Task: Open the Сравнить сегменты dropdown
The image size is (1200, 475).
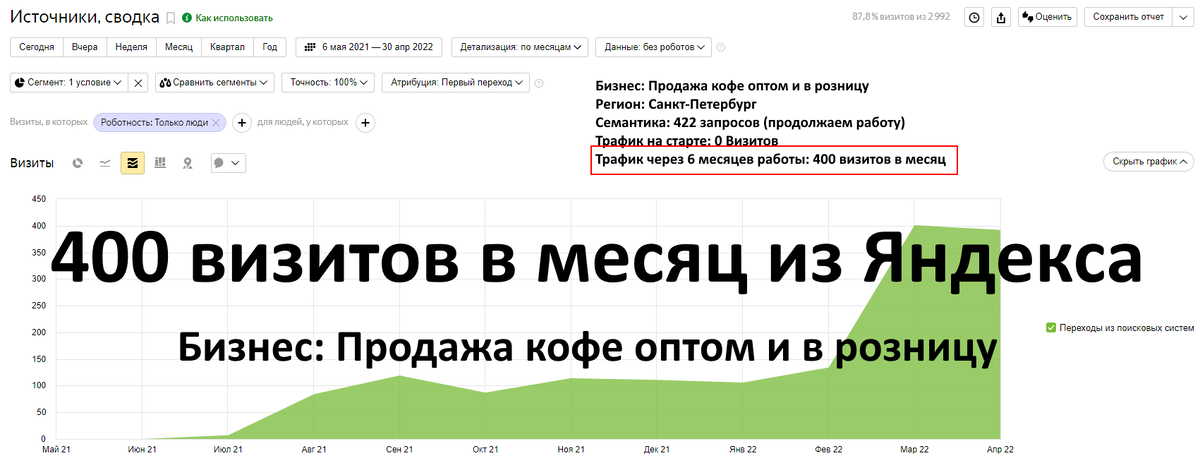Action: (215, 83)
